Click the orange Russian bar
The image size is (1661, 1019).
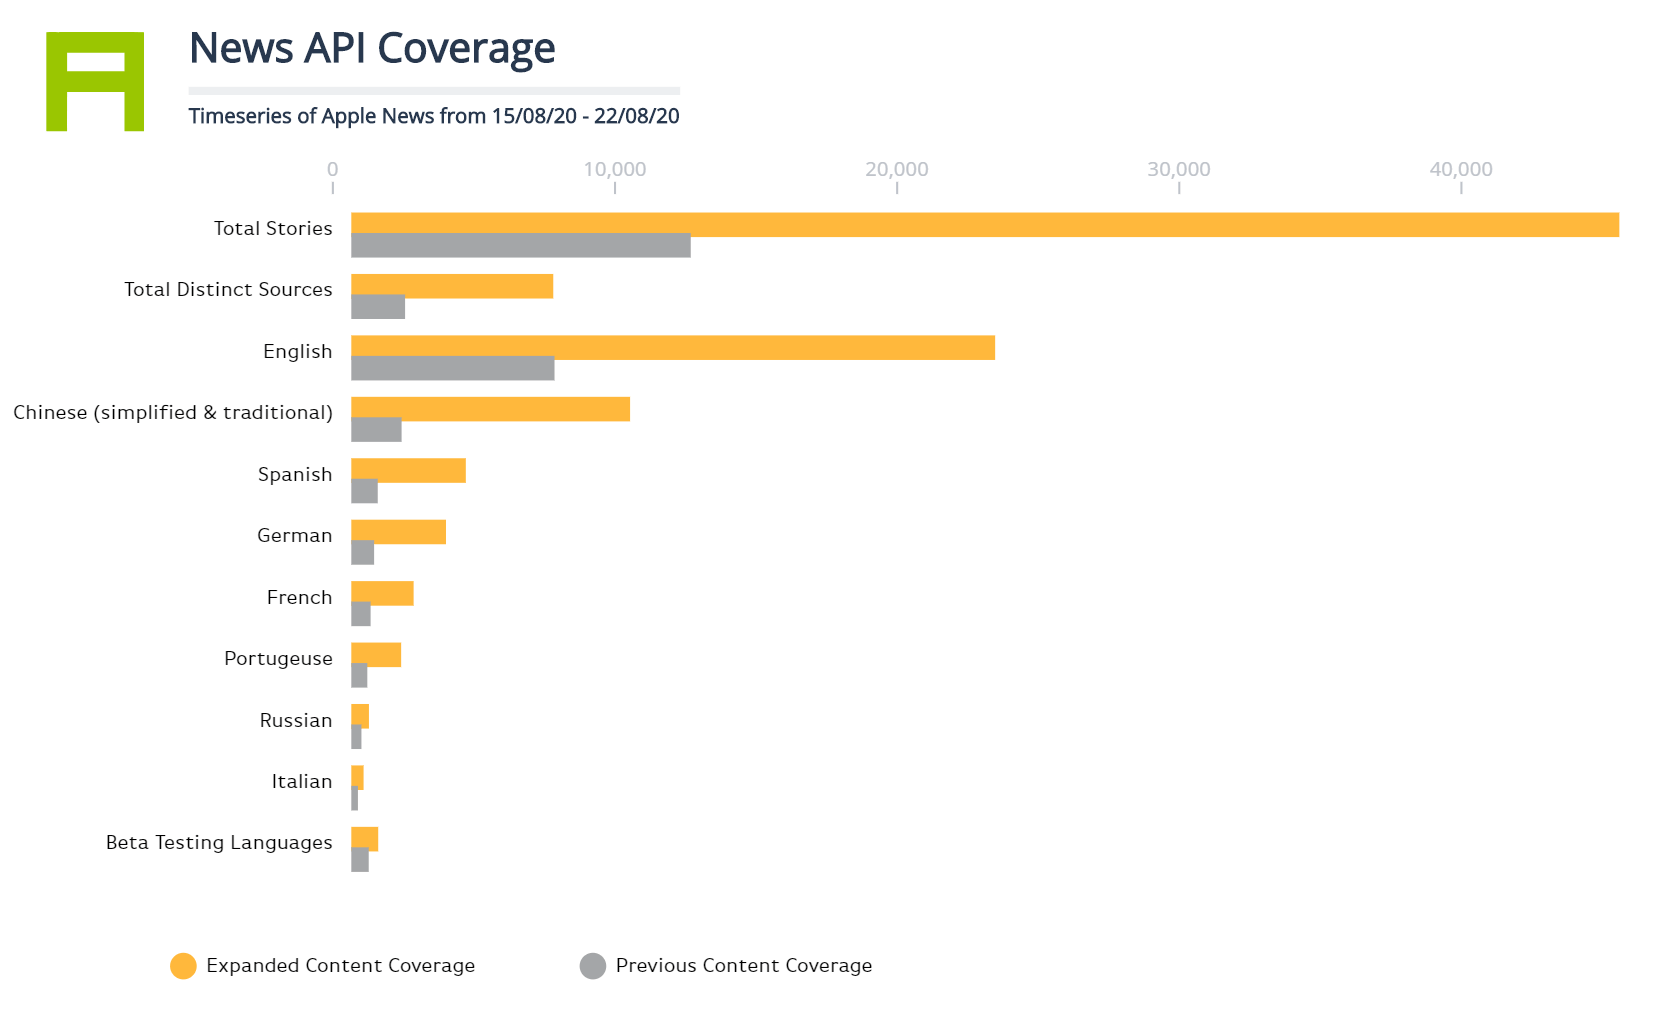click(x=360, y=716)
